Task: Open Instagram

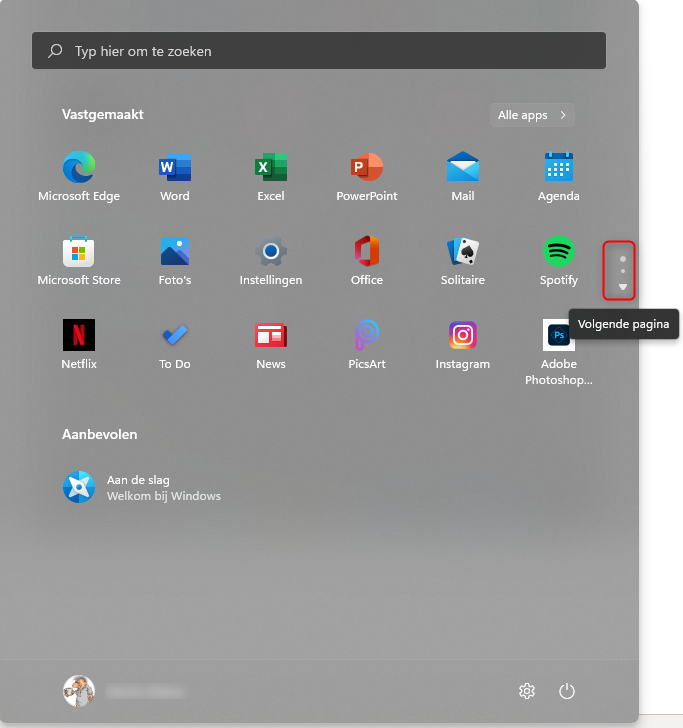Action: (x=462, y=344)
